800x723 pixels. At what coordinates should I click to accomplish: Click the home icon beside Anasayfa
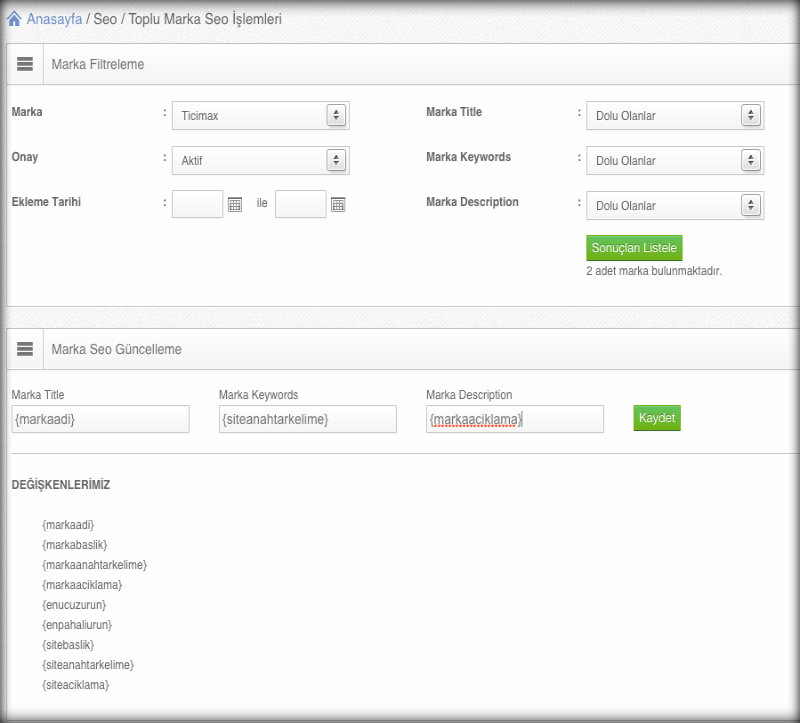15,18
